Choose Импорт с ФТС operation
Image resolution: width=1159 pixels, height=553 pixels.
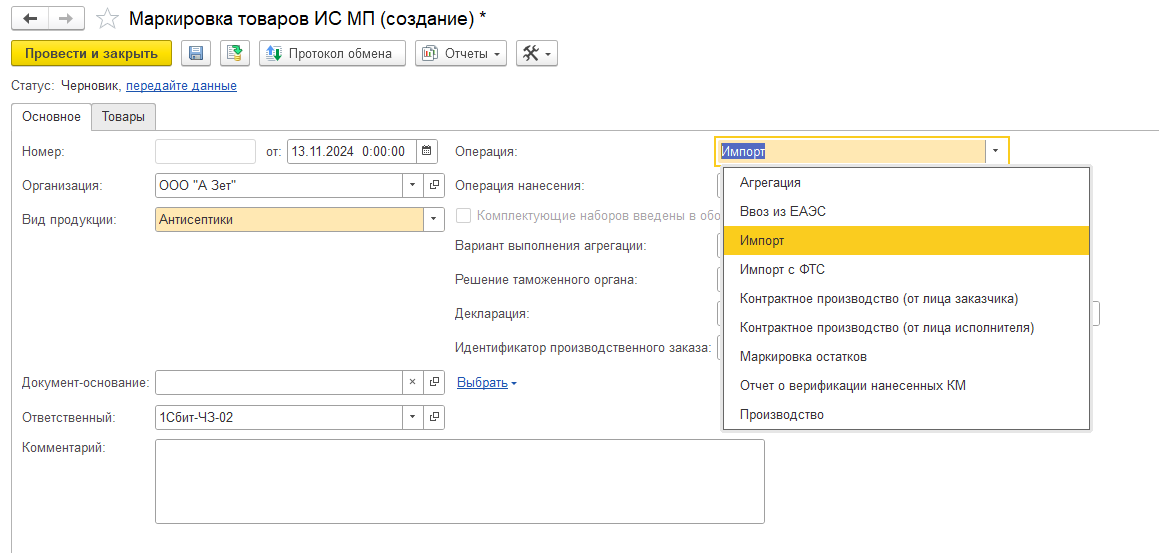(781, 269)
